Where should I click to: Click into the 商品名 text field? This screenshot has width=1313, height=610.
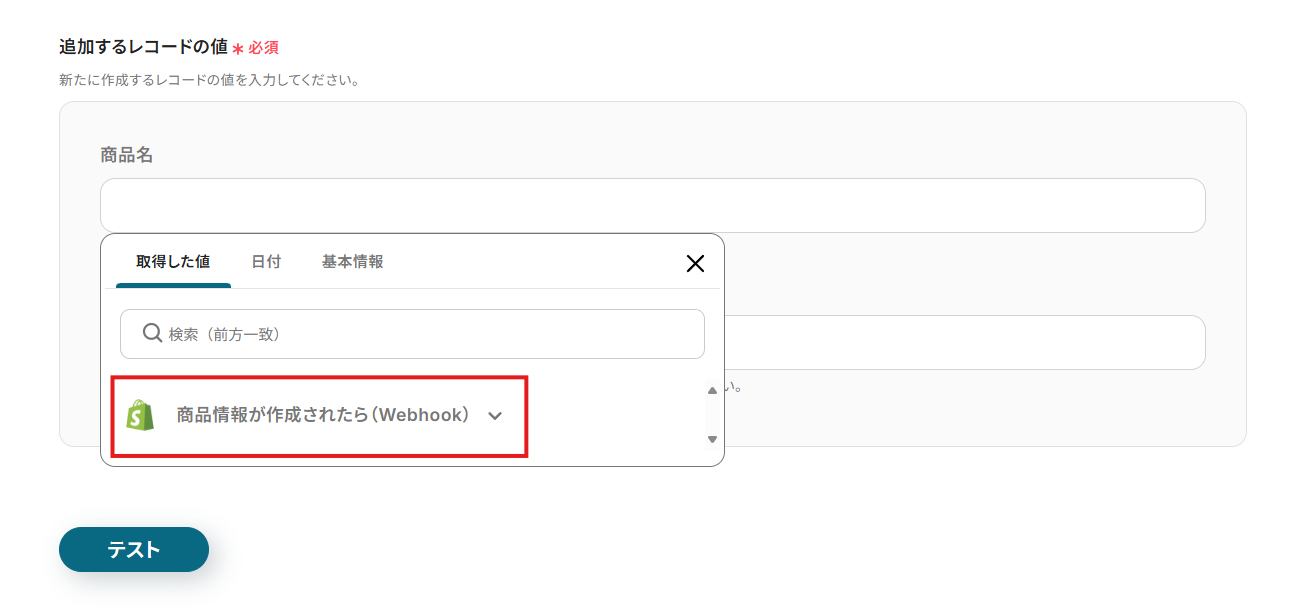tap(652, 206)
